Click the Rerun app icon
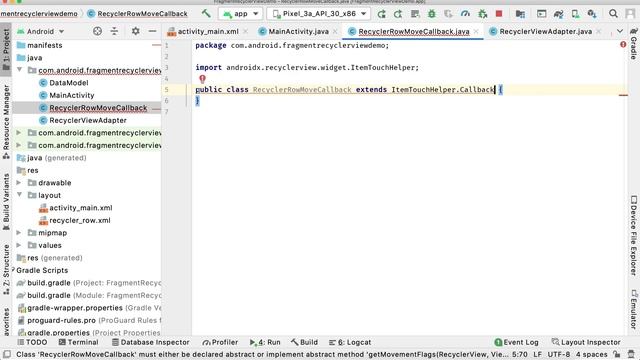Image resolution: width=640 pixels, height=360 pixels. click(381, 14)
